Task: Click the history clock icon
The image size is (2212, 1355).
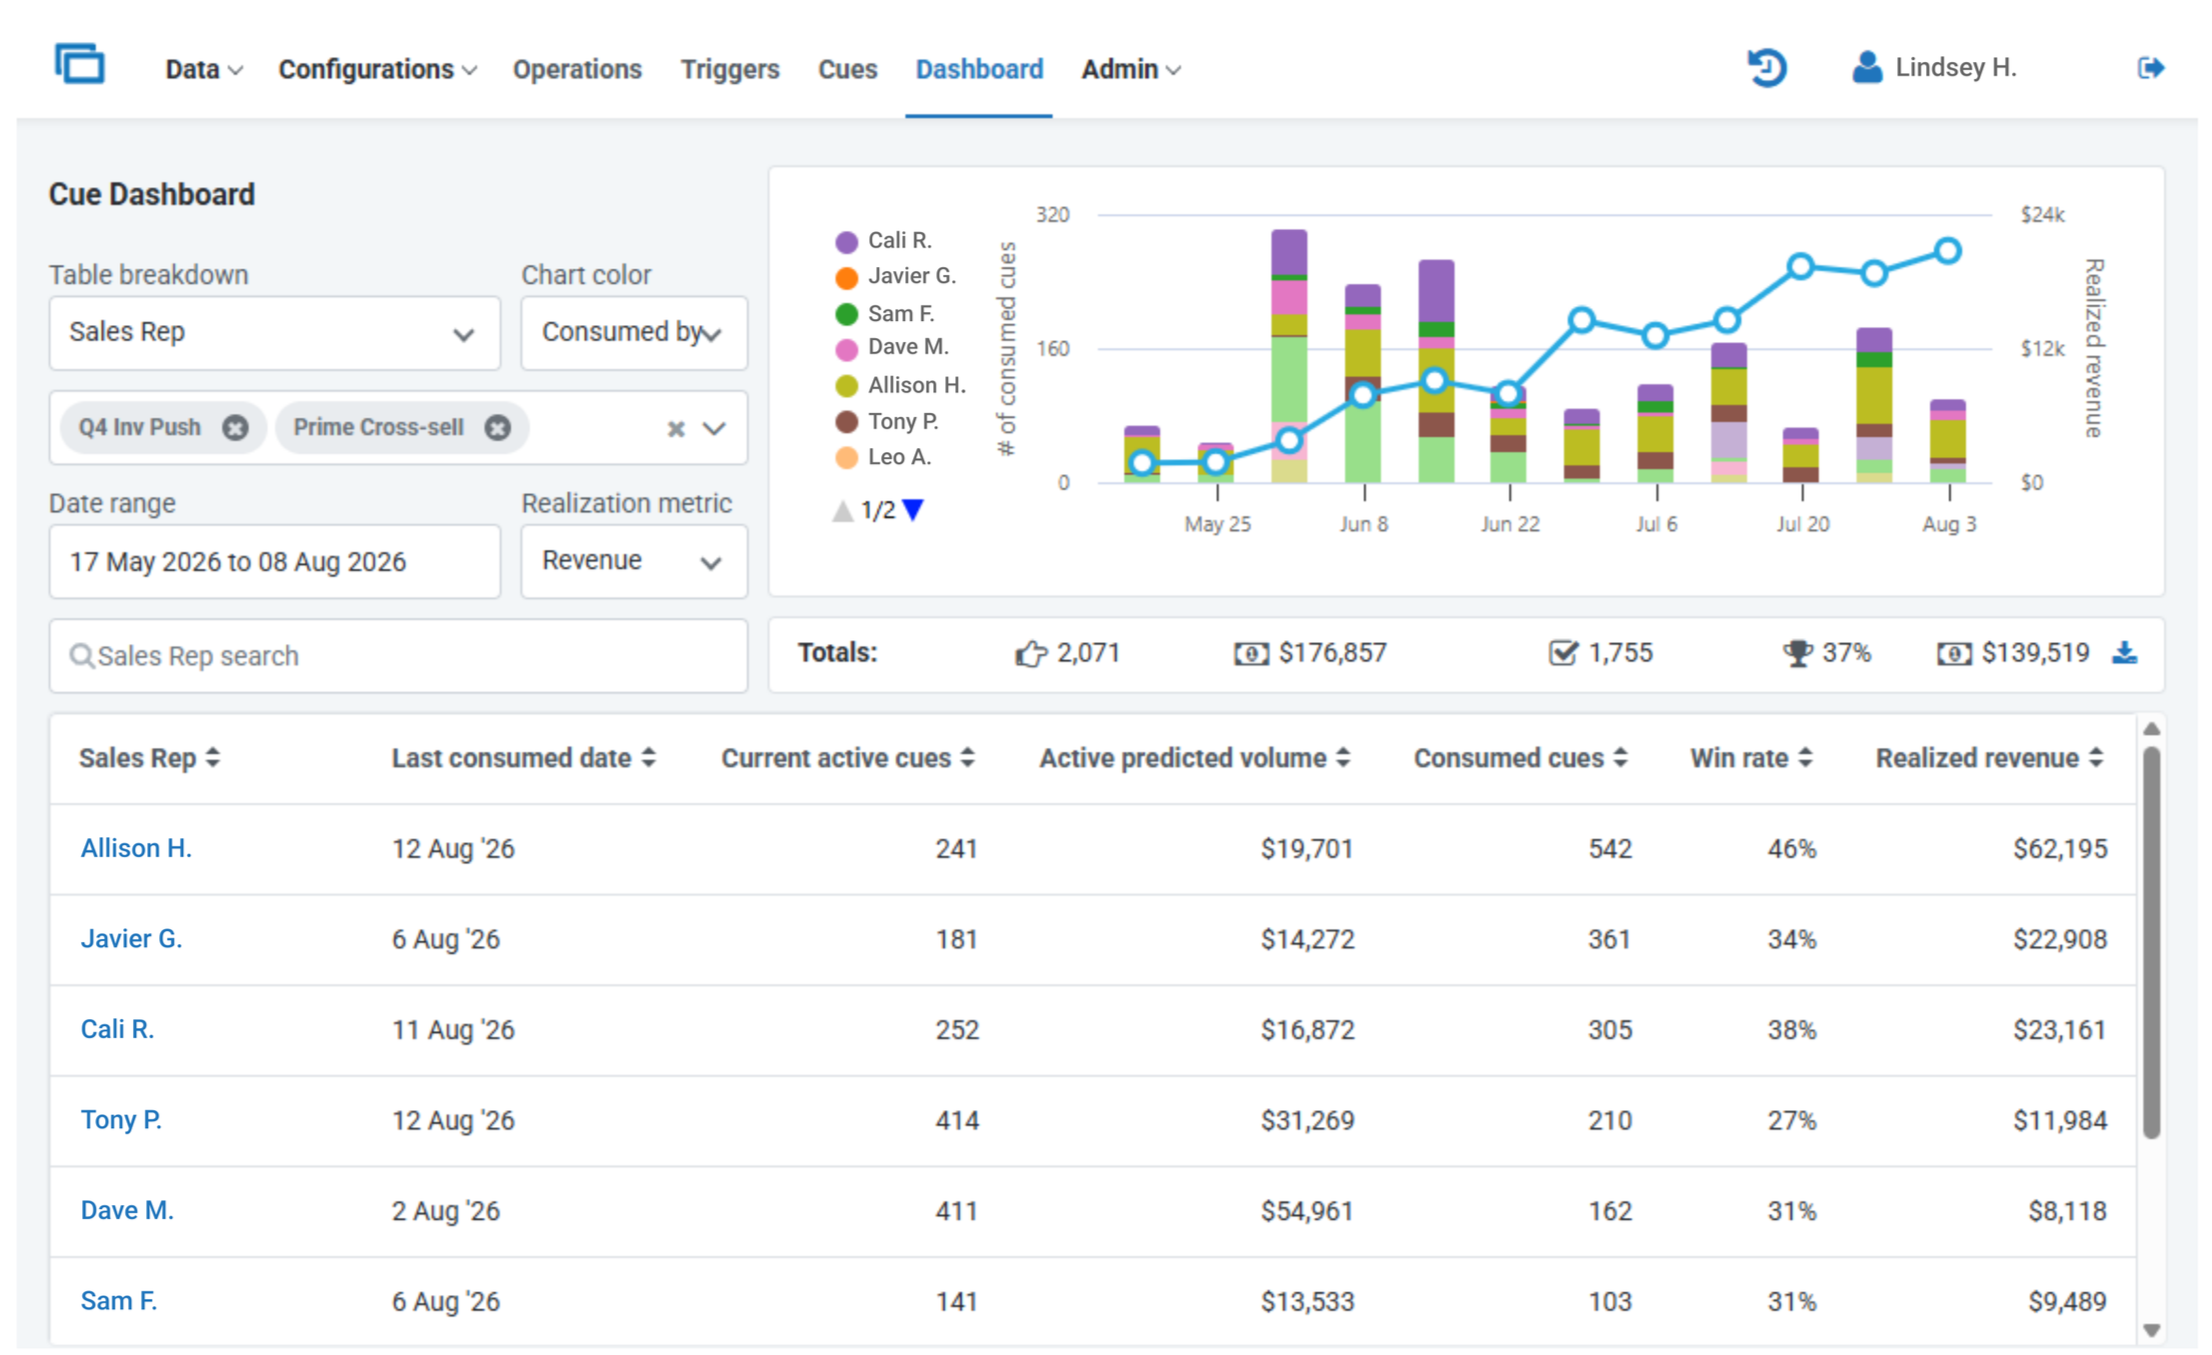Action: (x=1766, y=68)
